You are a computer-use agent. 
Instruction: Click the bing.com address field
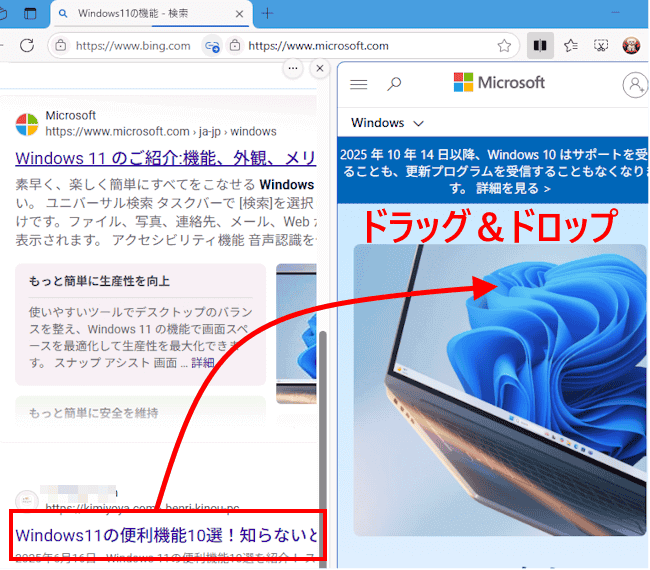(133, 46)
